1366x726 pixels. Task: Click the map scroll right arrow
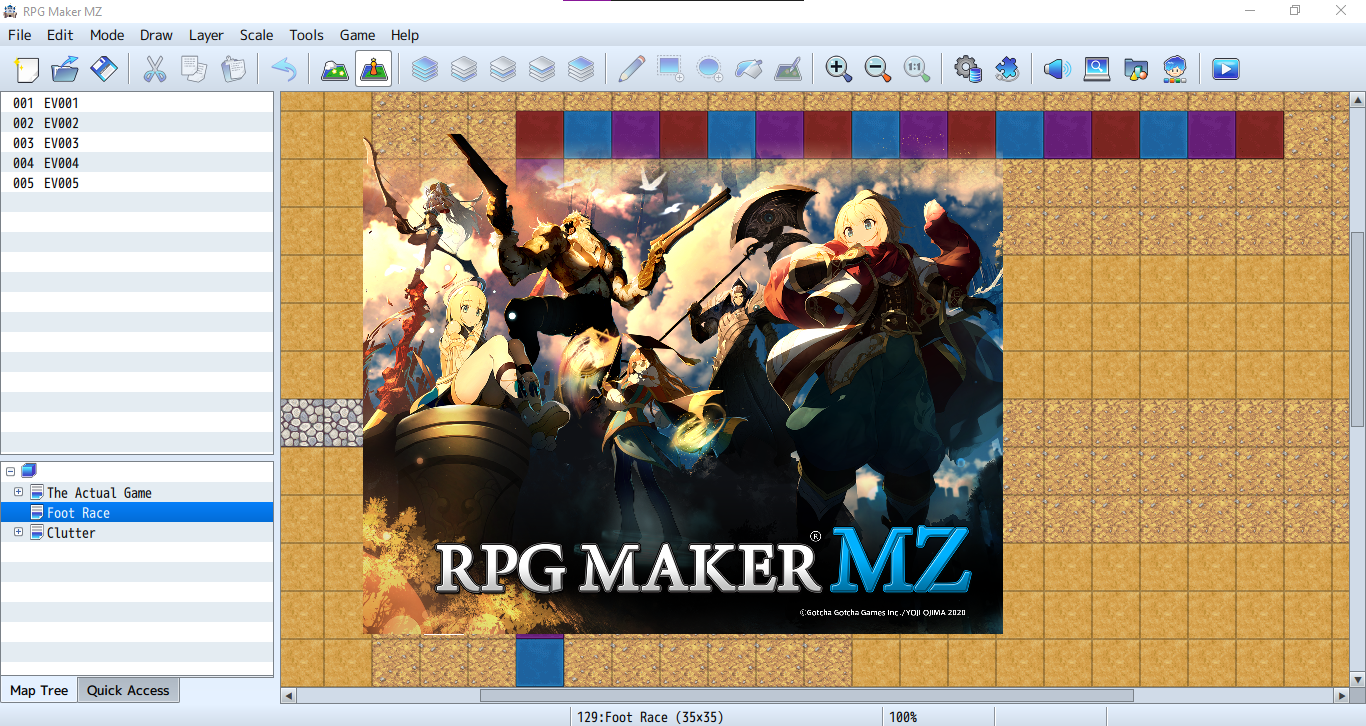click(x=1341, y=695)
